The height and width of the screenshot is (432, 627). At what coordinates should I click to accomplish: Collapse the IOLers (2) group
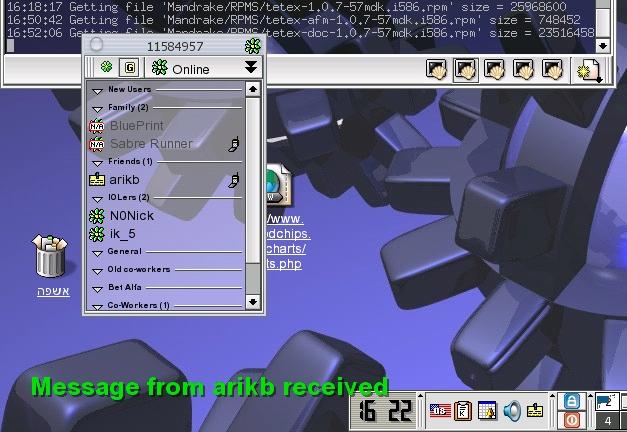(97, 199)
